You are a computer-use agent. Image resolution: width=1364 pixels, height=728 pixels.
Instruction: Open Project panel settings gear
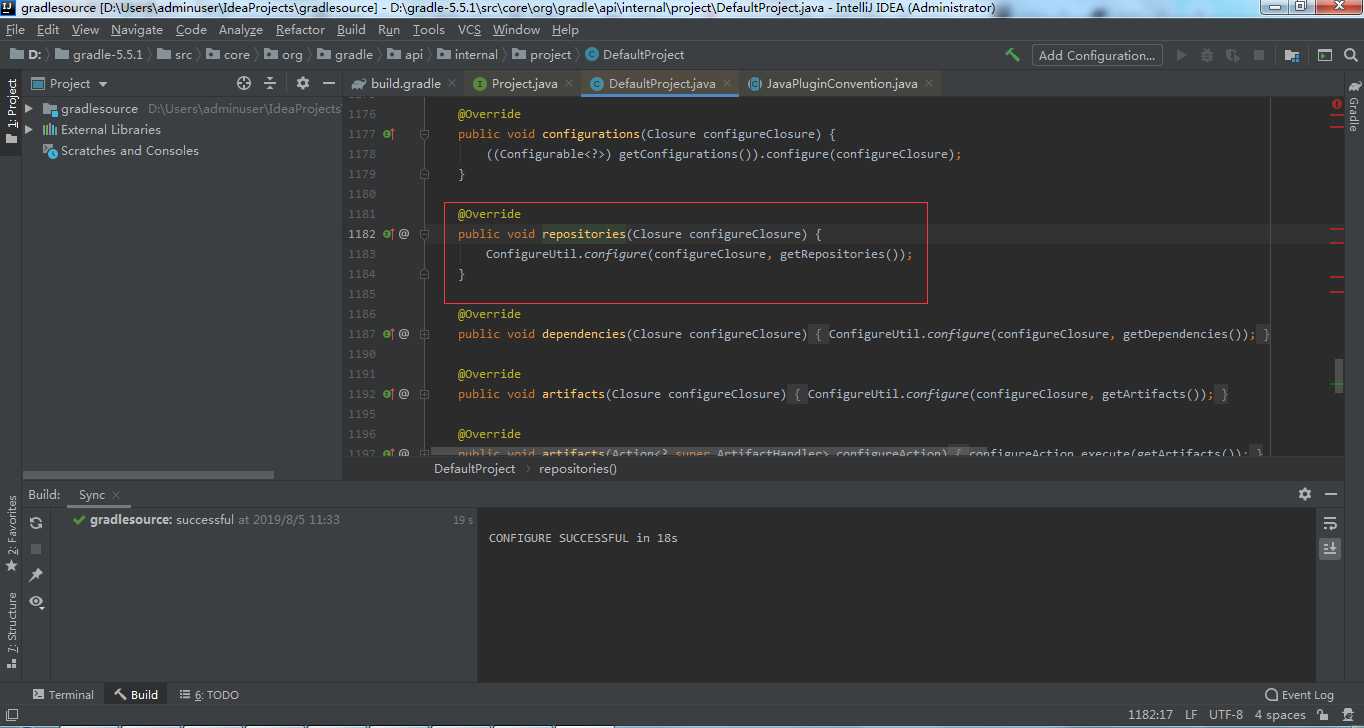pyautogui.click(x=303, y=83)
